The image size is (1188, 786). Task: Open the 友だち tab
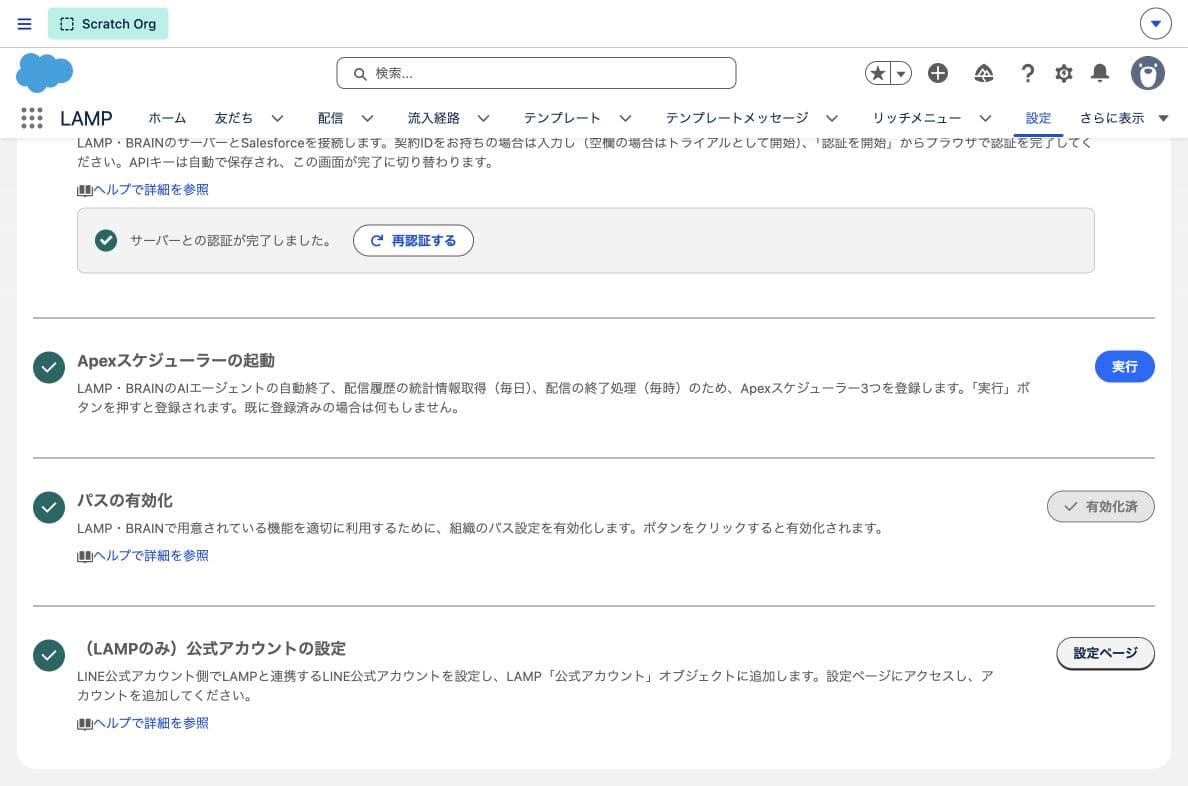[233, 118]
